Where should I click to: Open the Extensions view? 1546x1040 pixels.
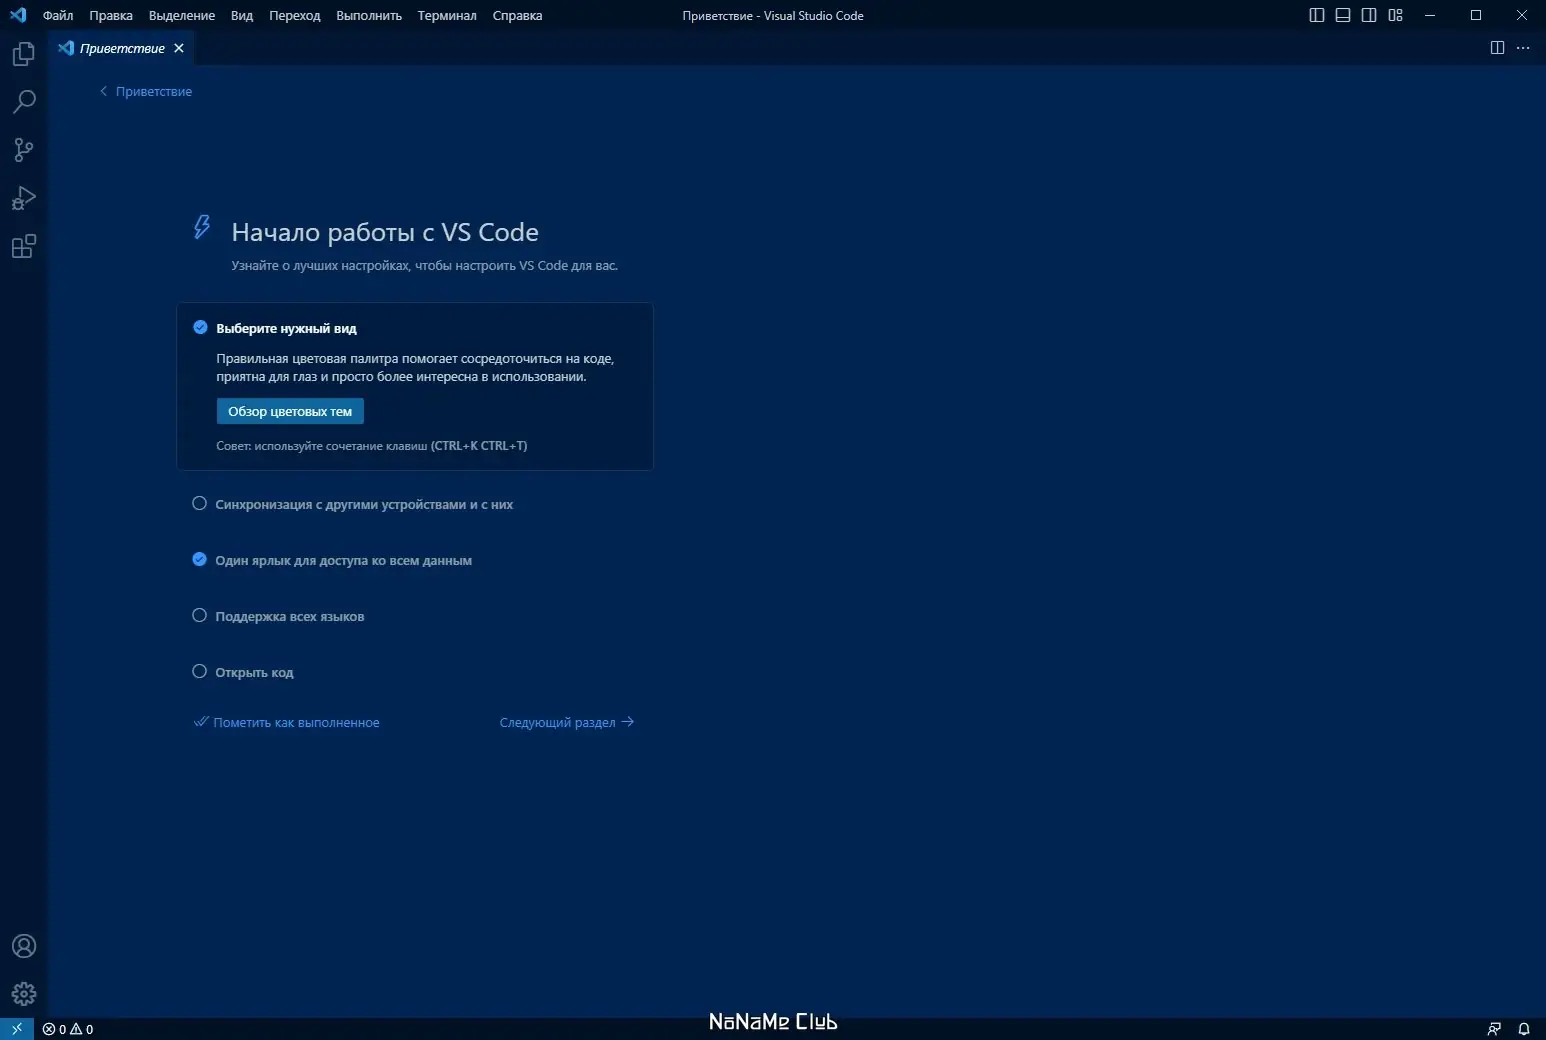(24, 246)
